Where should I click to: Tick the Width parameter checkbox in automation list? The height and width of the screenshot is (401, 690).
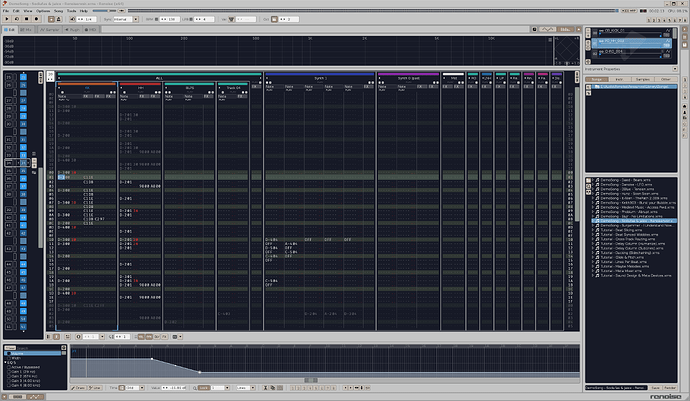[9, 358]
